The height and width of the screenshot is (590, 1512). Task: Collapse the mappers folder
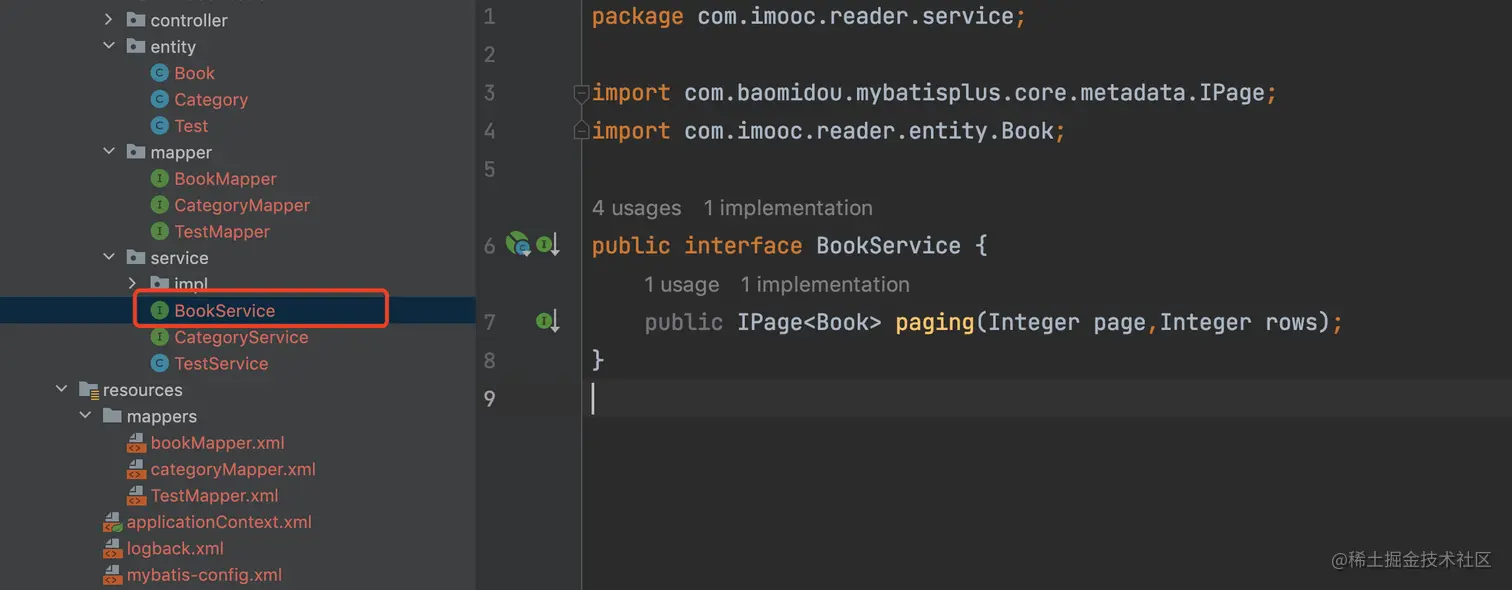click(x=85, y=416)
